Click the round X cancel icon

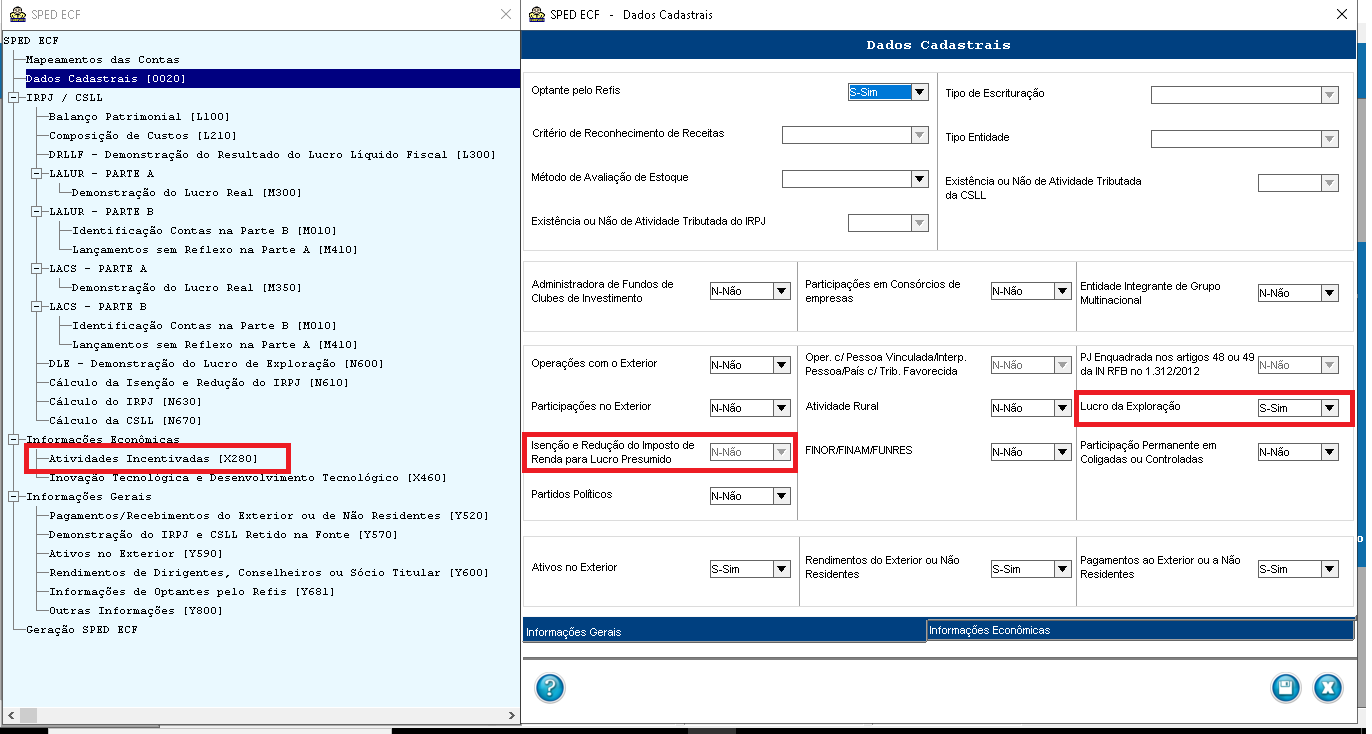point(1328,688)
